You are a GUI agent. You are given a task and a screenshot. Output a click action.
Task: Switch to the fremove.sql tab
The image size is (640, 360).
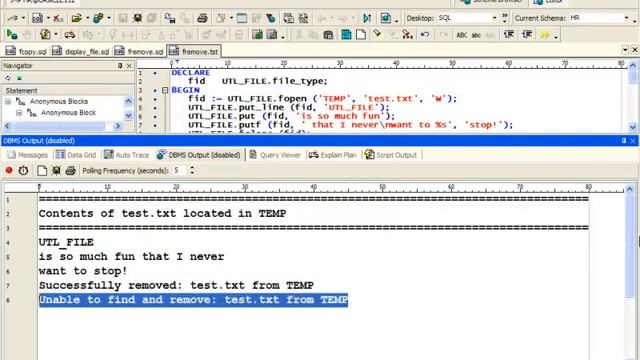point(139,51)
